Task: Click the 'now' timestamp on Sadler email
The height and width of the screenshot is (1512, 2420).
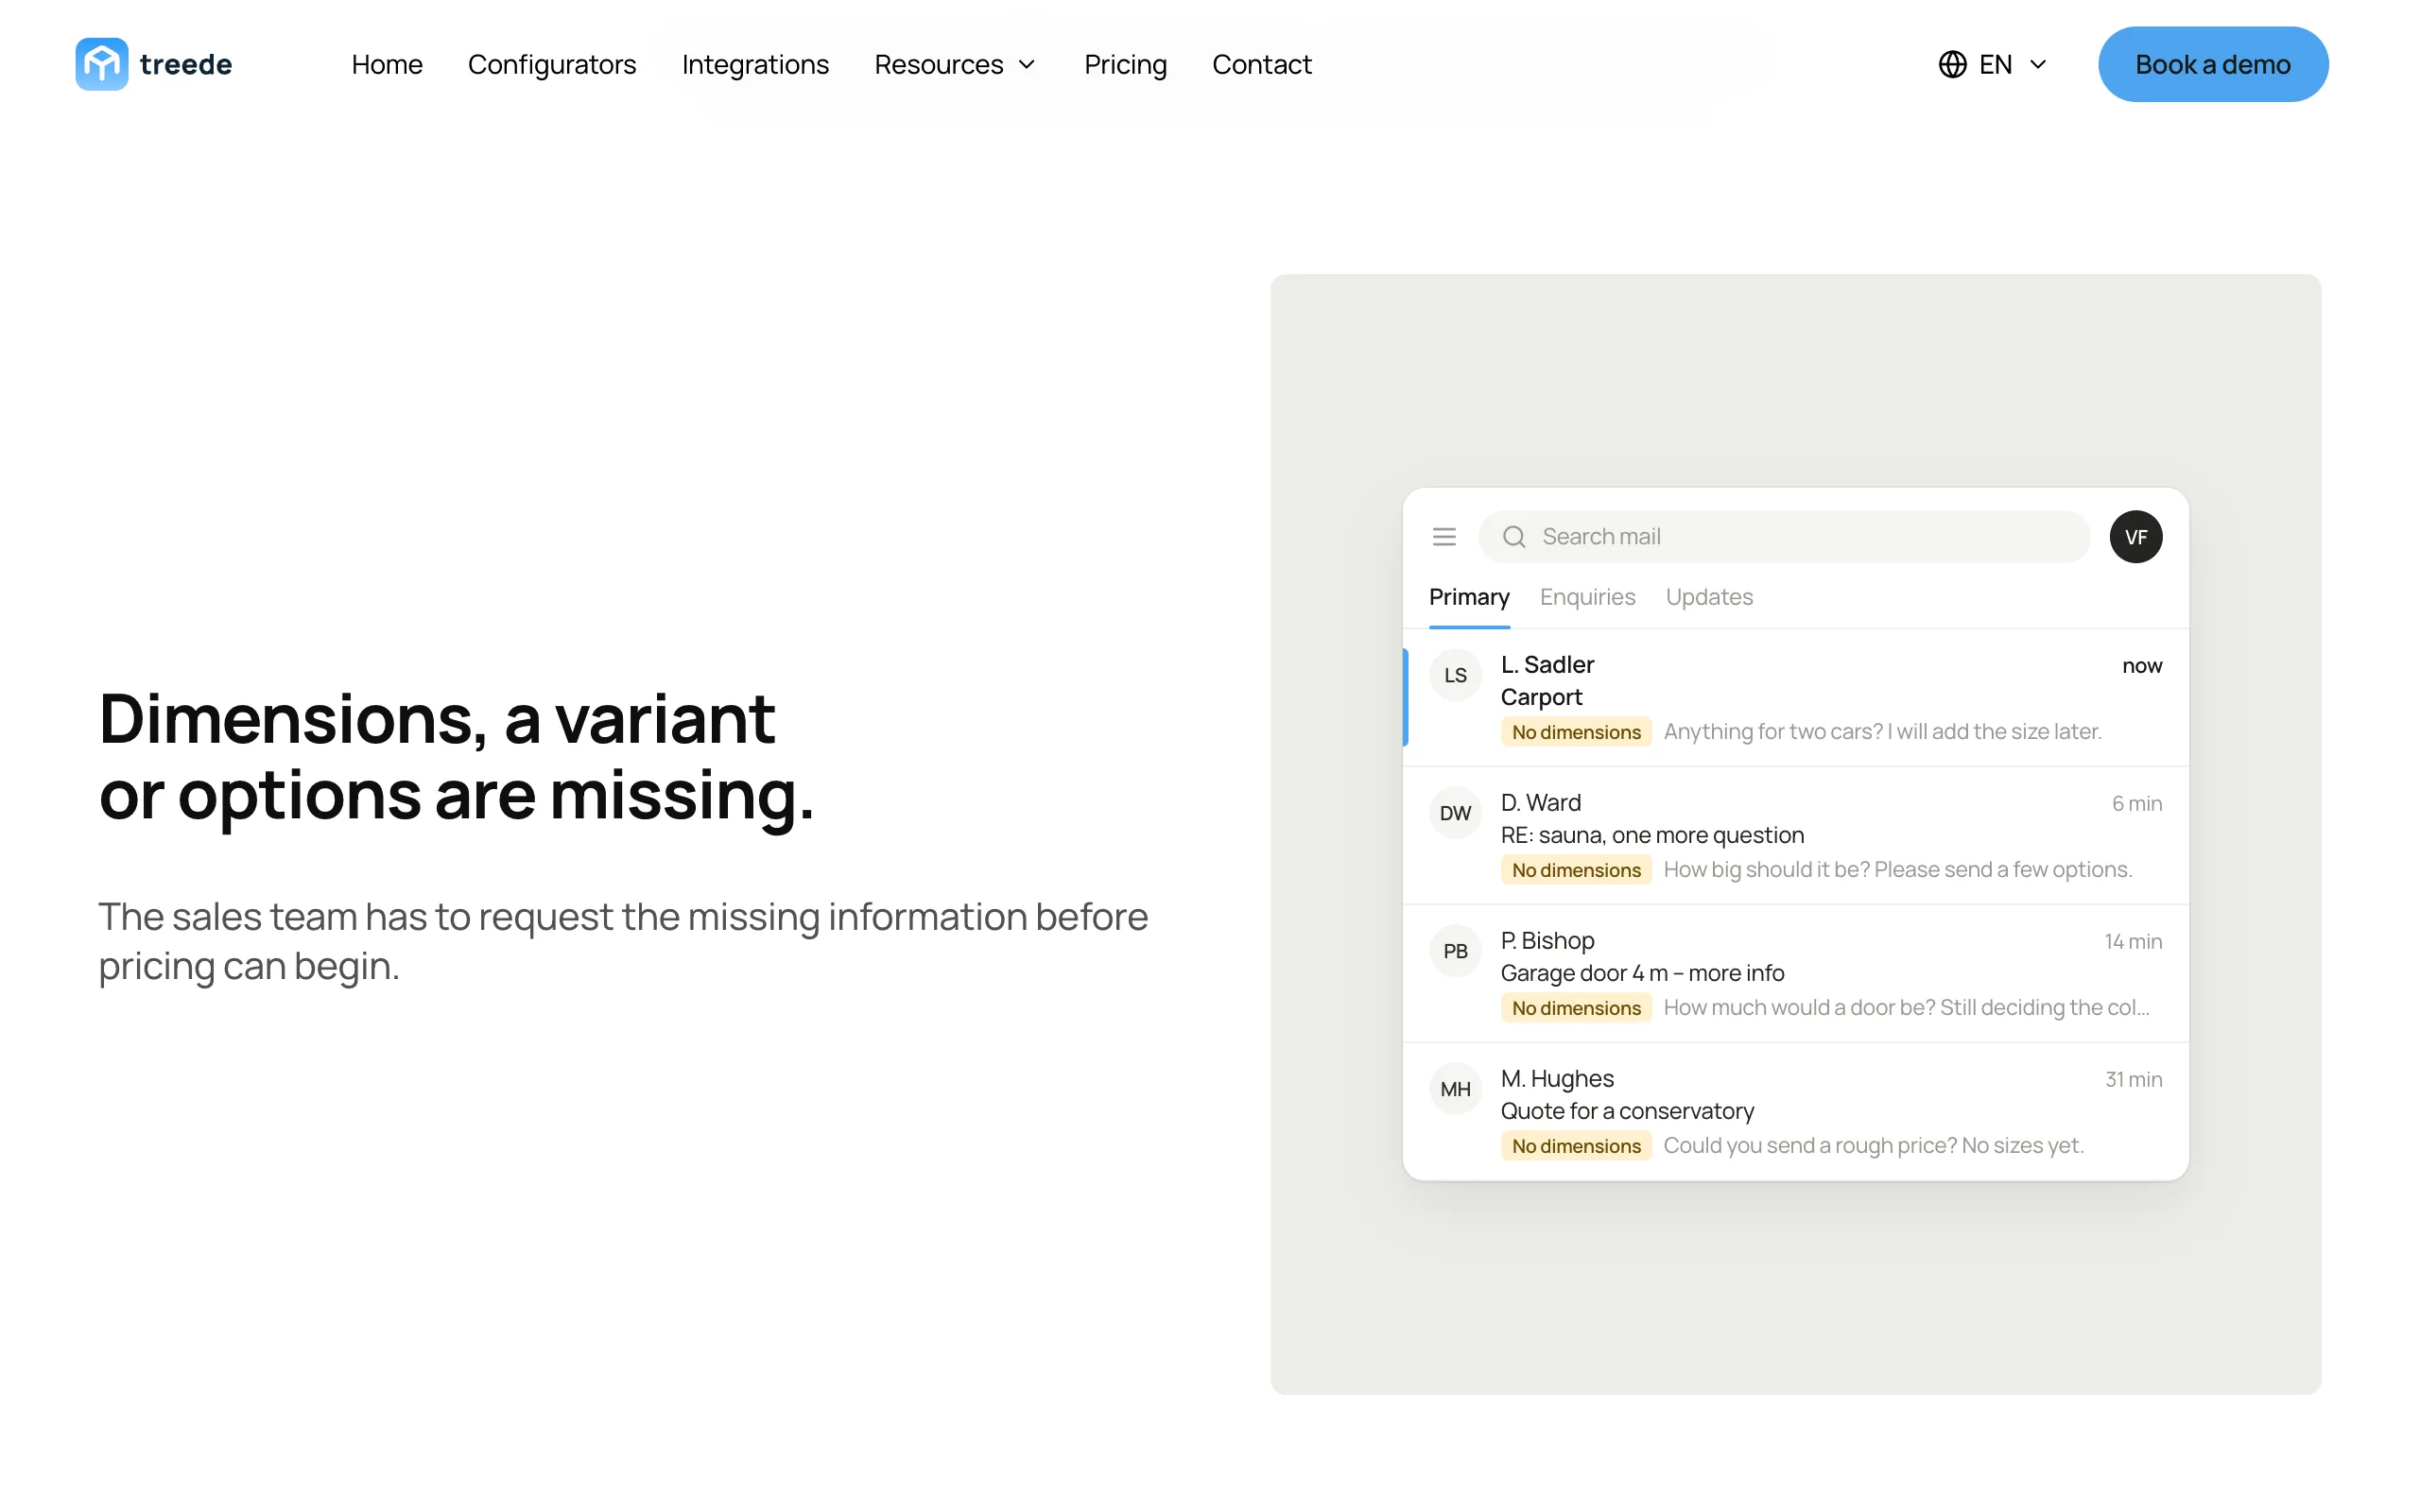Action: coord(2142,666)
